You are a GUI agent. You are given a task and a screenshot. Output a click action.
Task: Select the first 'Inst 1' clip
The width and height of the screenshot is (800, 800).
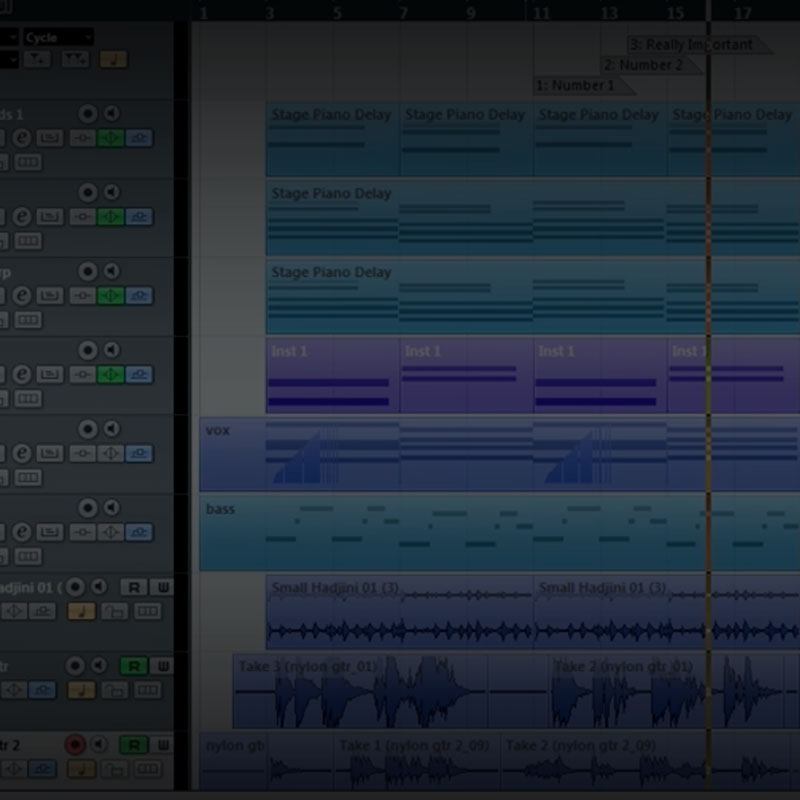click(x=332, y=375)
